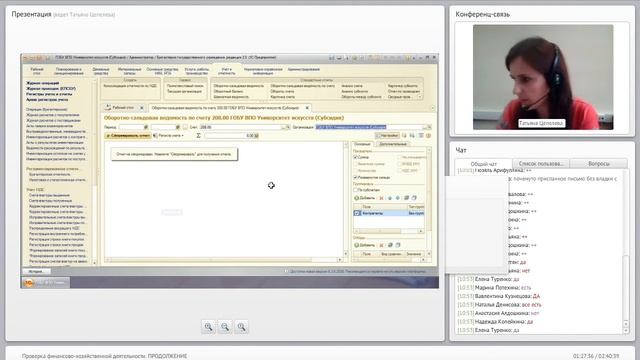The image size is (640, 360).
Task: Switch to Основные settings tab
Action: coord(362,144)
